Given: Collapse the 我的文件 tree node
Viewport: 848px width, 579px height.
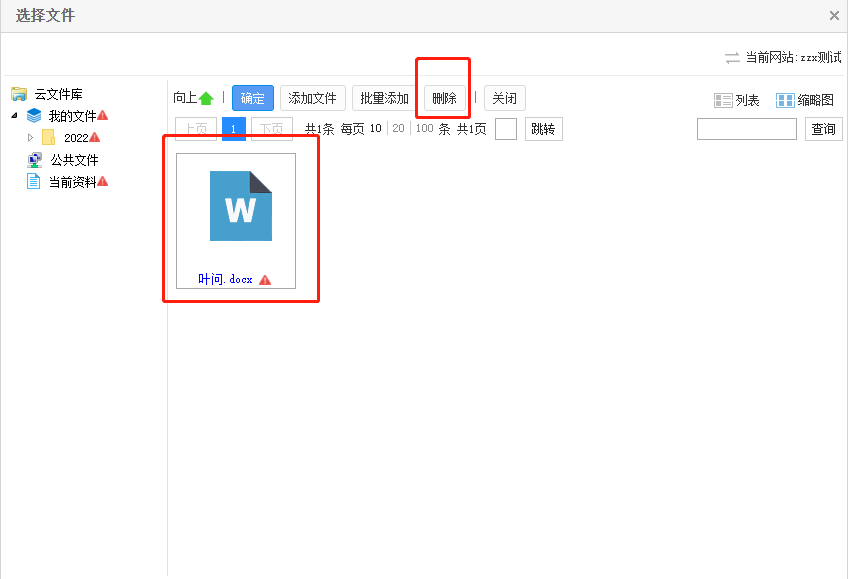Looking at the screenshot, I should [15, 116].
